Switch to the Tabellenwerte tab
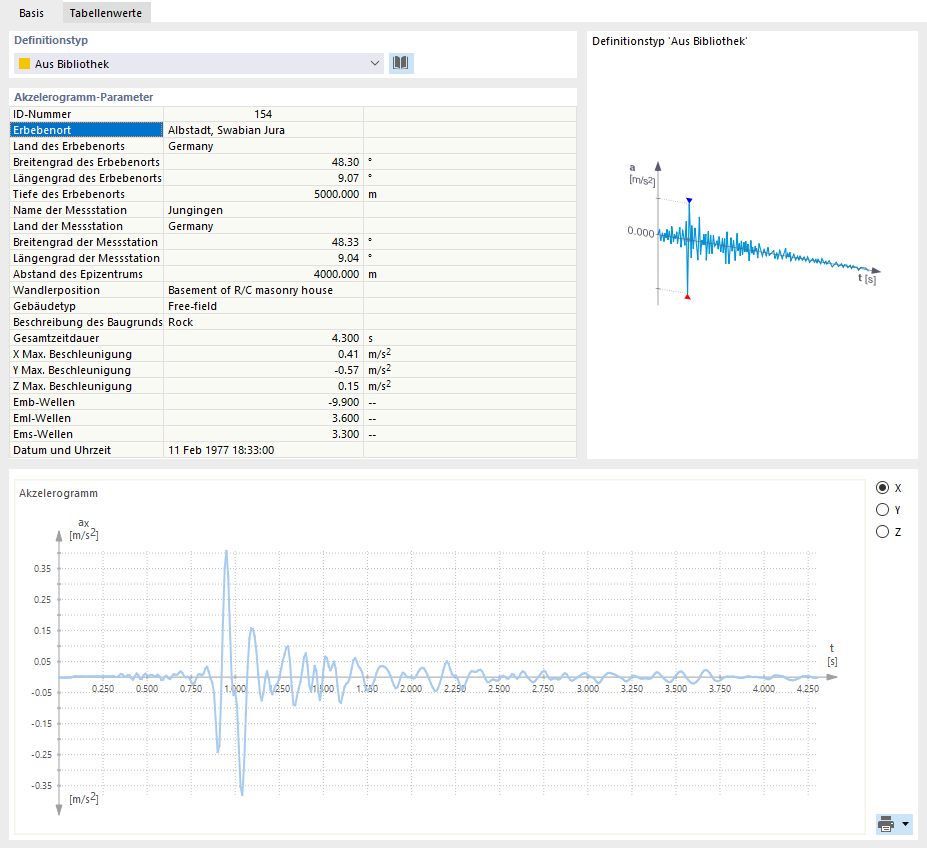Viewport: 927px width, 848px height. [x=106, y=13]
